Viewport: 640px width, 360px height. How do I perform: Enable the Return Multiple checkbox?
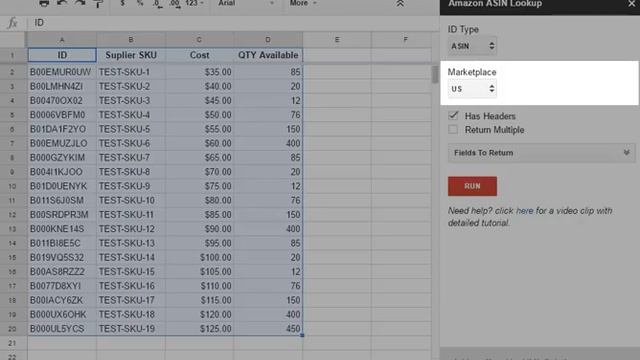click(453, 130)
